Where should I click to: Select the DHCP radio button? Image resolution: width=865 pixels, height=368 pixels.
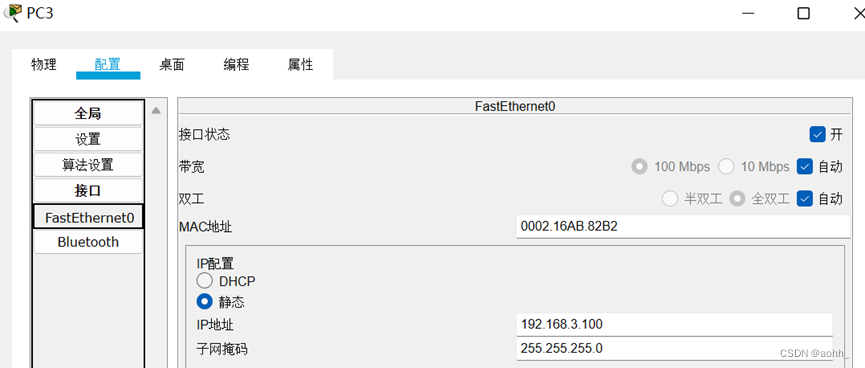click(205, 281)
